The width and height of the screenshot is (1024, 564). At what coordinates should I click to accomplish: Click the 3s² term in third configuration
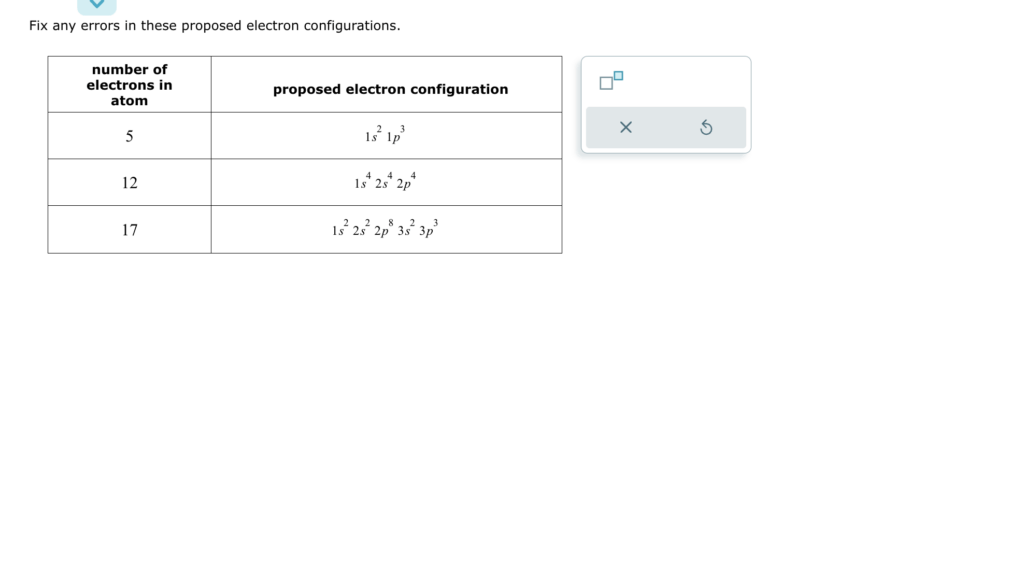pos(406,230)
